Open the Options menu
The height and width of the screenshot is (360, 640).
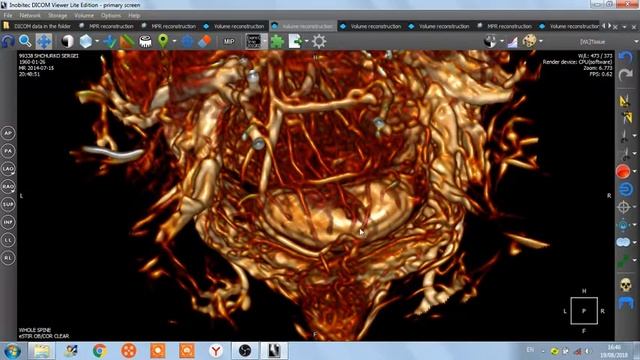(x=111, y=16)
